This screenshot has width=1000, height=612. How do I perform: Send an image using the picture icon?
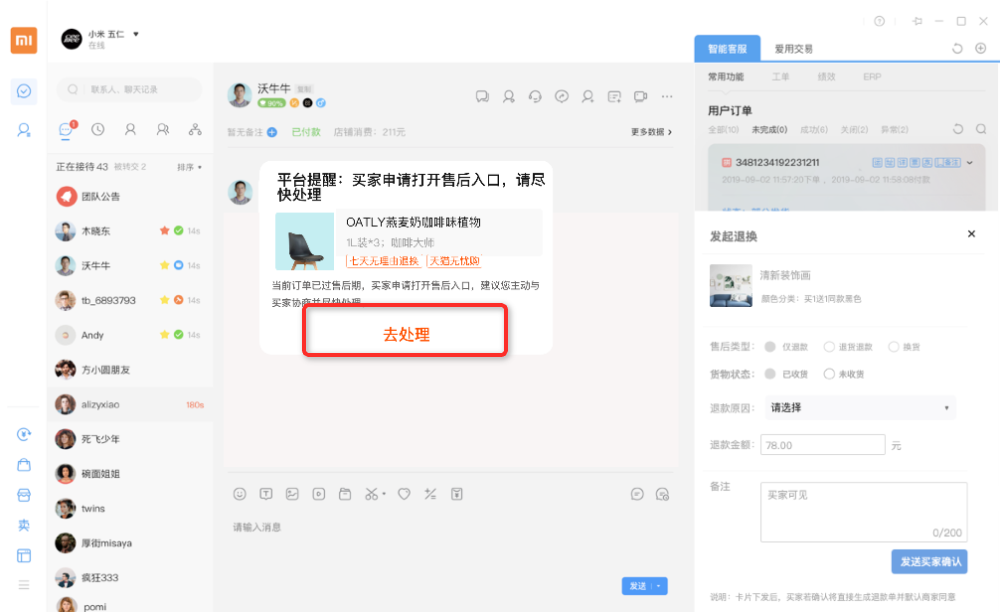coord(293,493)
